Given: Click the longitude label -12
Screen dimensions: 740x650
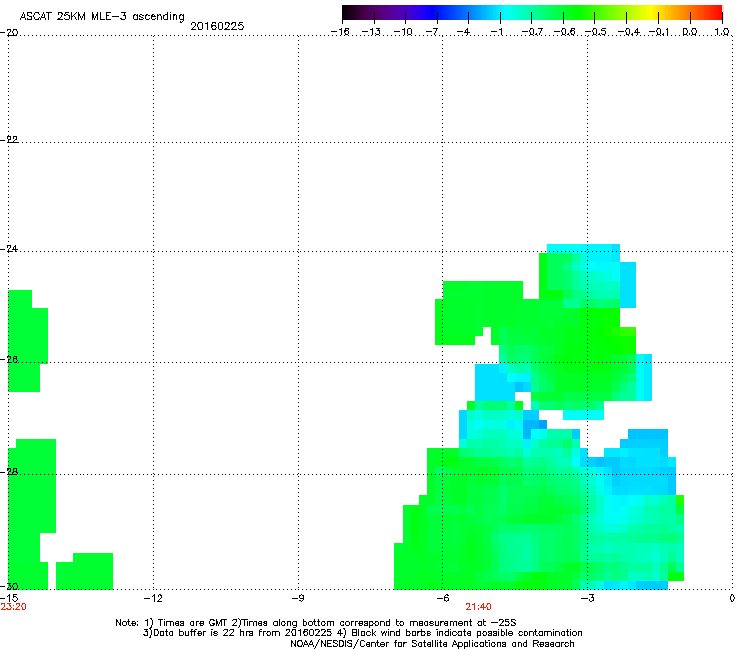Looking at the screenshot, I should click(152, 598).
